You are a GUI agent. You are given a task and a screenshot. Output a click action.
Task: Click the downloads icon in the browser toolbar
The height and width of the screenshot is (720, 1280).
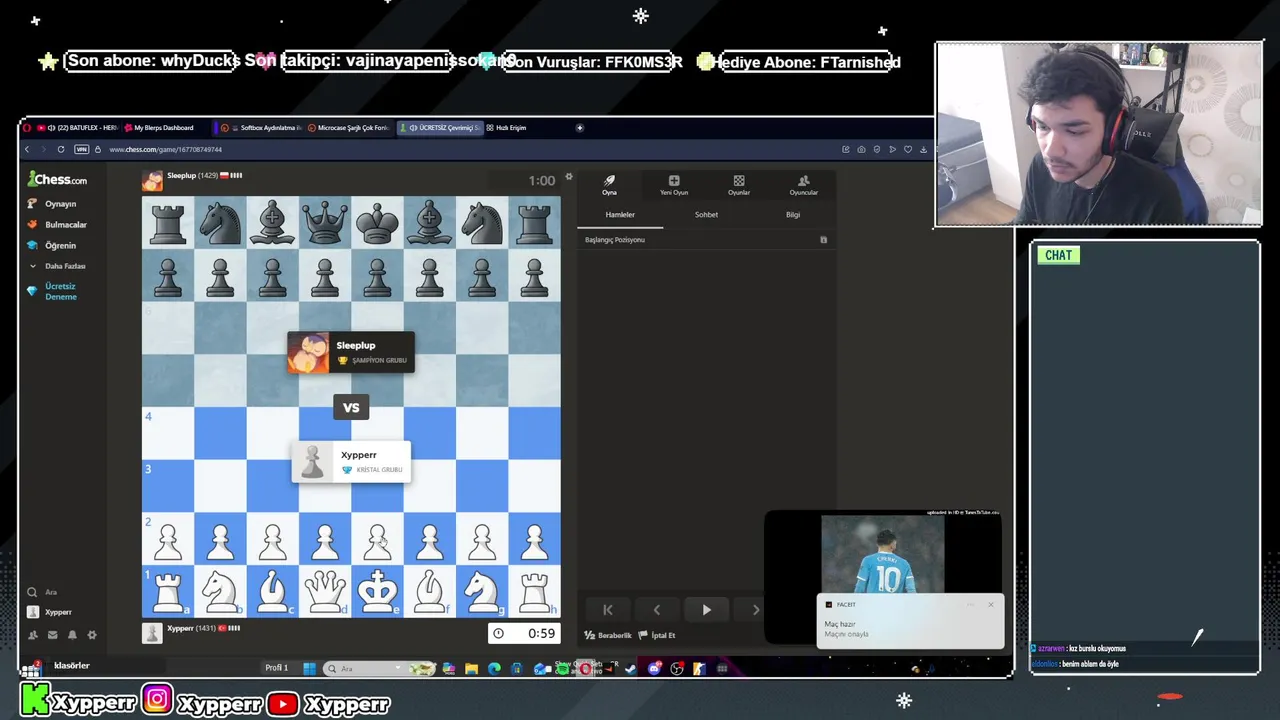[x=923, y=149]
